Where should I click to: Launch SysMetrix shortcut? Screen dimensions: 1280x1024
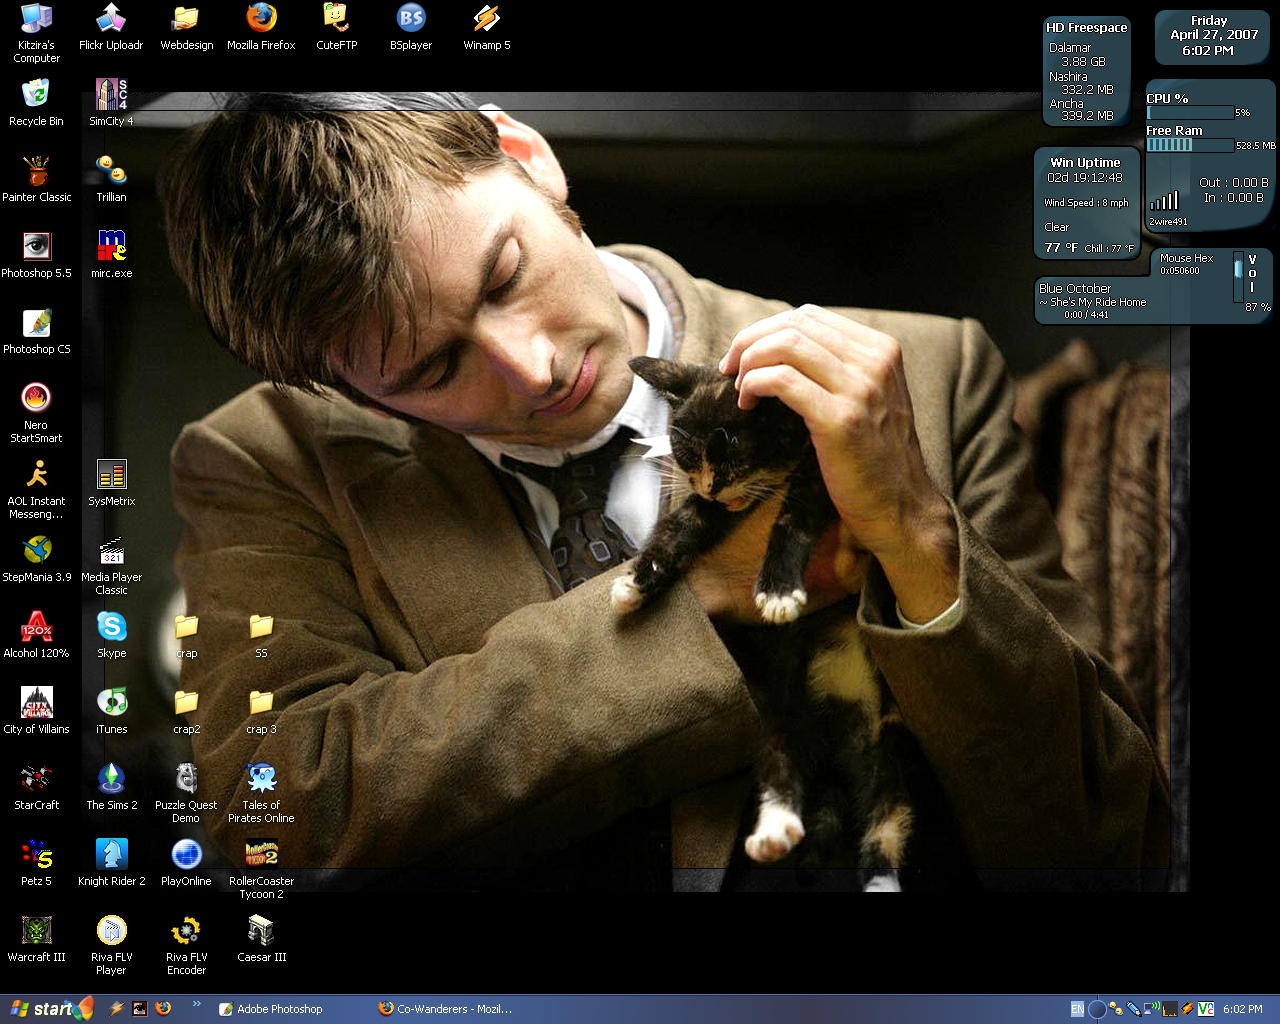tap(111, 482)
